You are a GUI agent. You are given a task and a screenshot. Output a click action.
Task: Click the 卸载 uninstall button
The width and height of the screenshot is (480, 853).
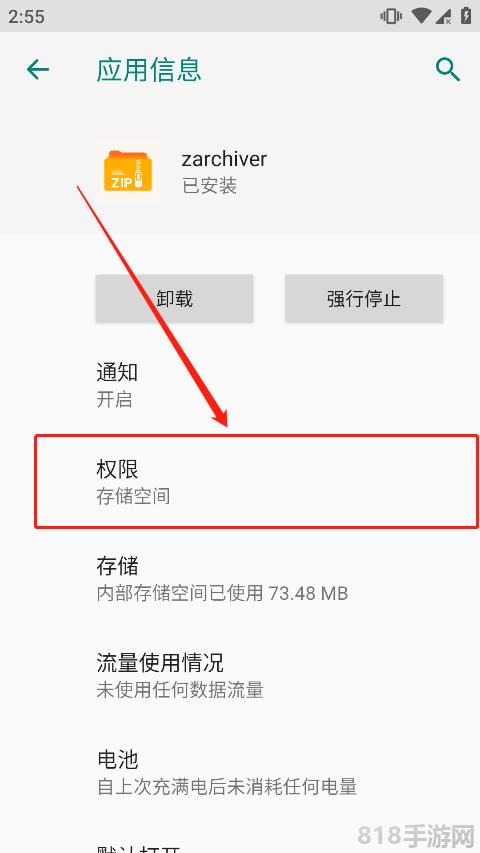coord(174,299)
